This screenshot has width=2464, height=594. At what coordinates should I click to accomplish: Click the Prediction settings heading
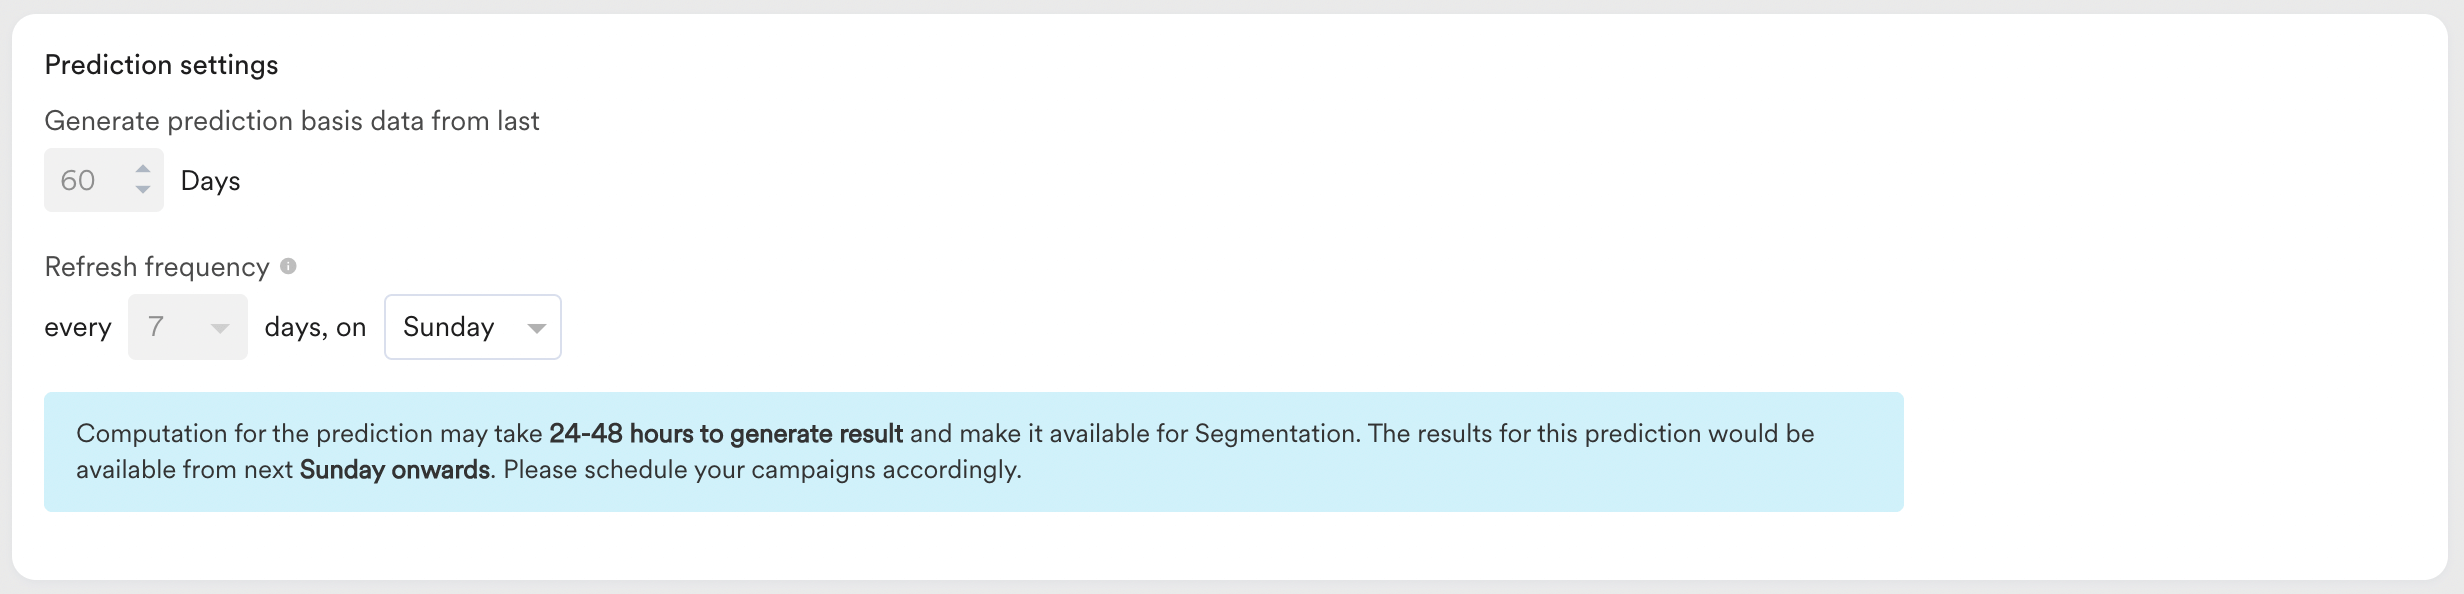tap(161, 65)
